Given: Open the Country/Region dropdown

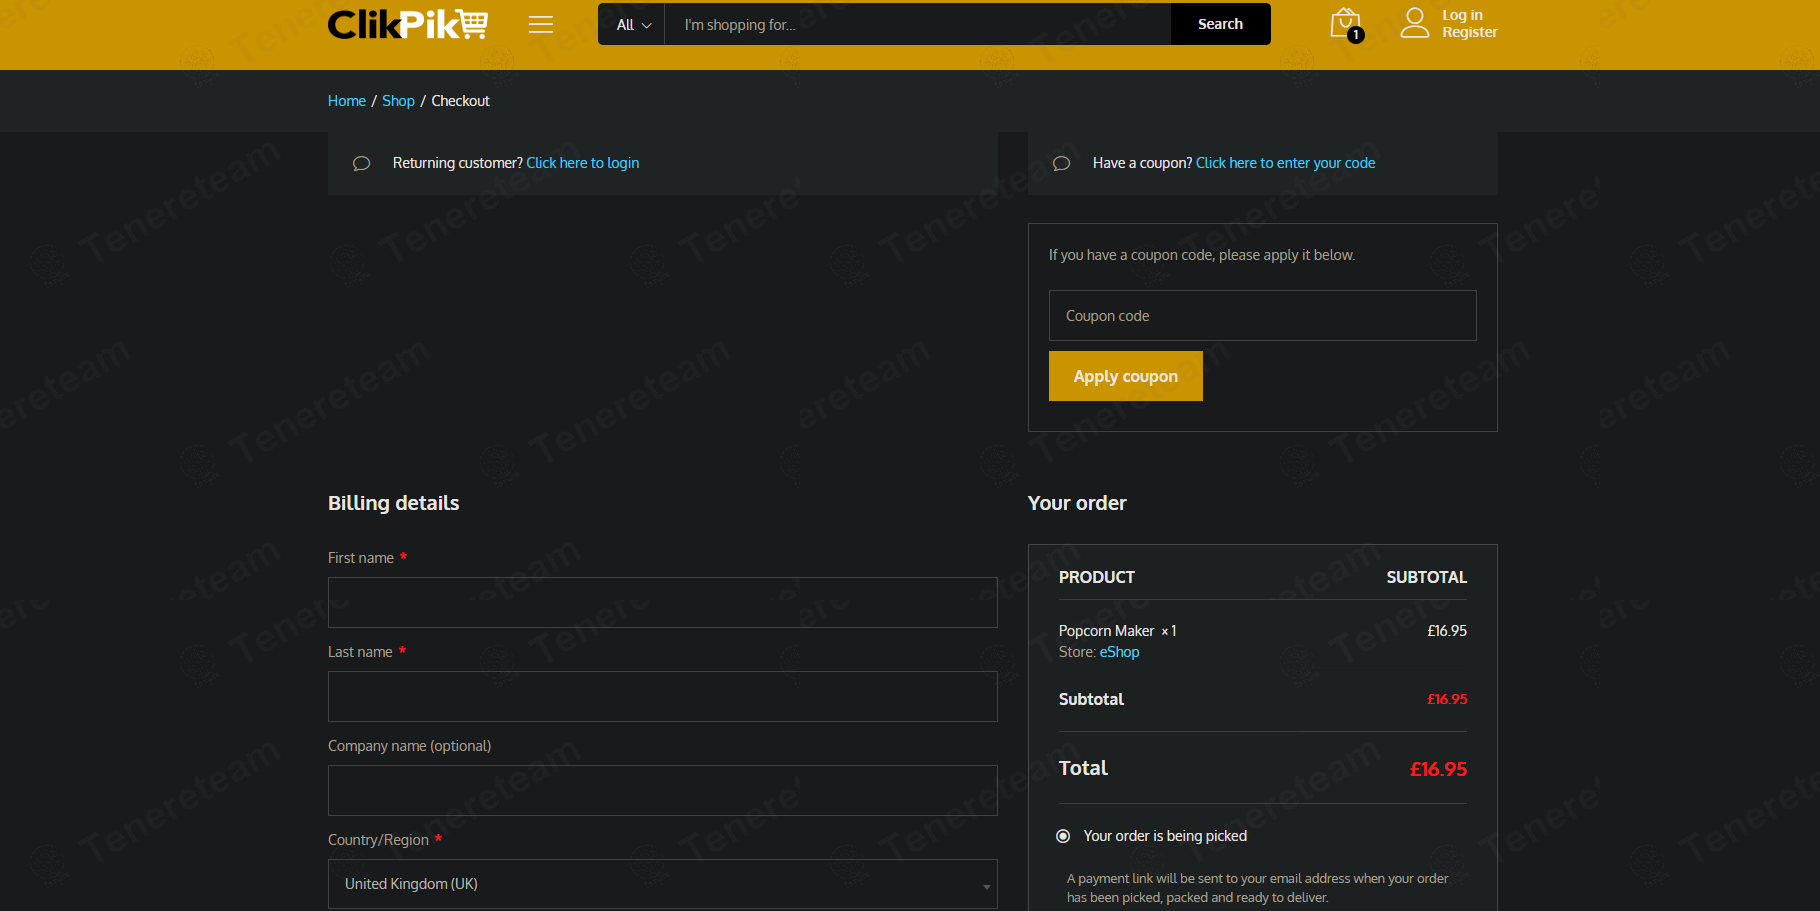Looking at the screenshot, I should [x=662, y=884].
